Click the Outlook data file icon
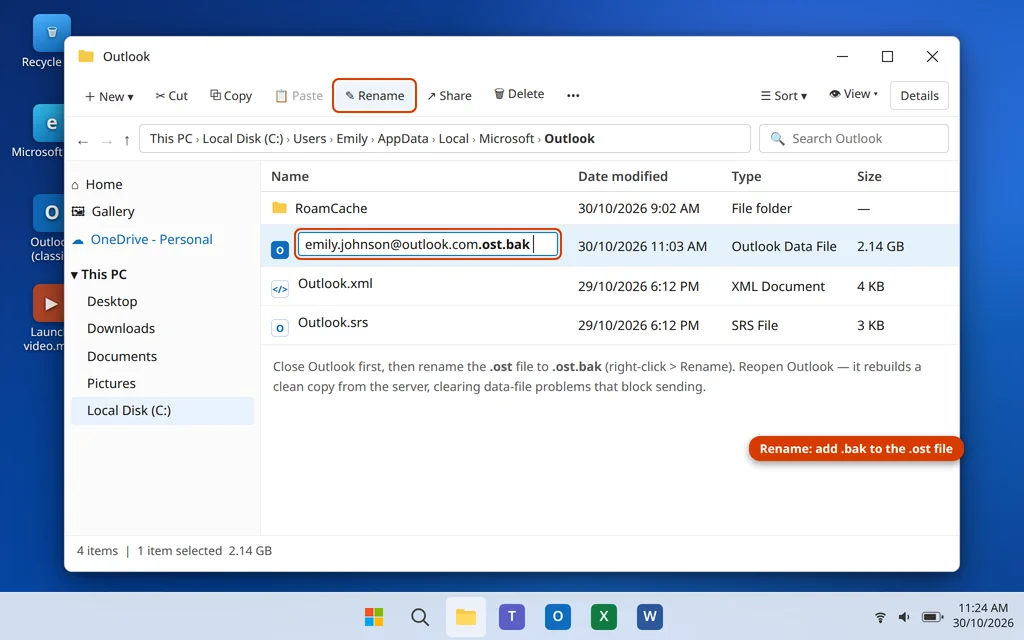Viewport: 1024px width, 640px height. tap(280, 249)
